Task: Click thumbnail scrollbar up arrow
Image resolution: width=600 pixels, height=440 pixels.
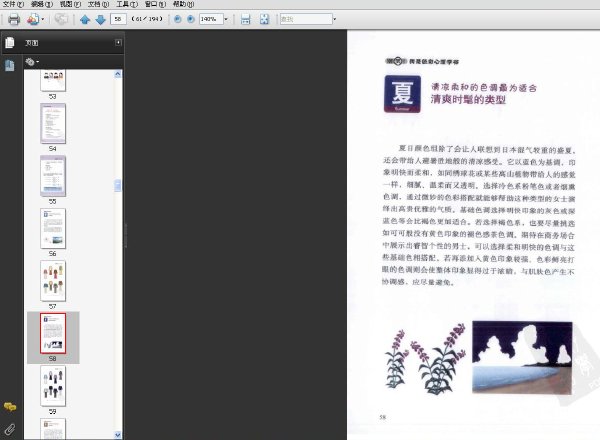Action: [118, 74]
